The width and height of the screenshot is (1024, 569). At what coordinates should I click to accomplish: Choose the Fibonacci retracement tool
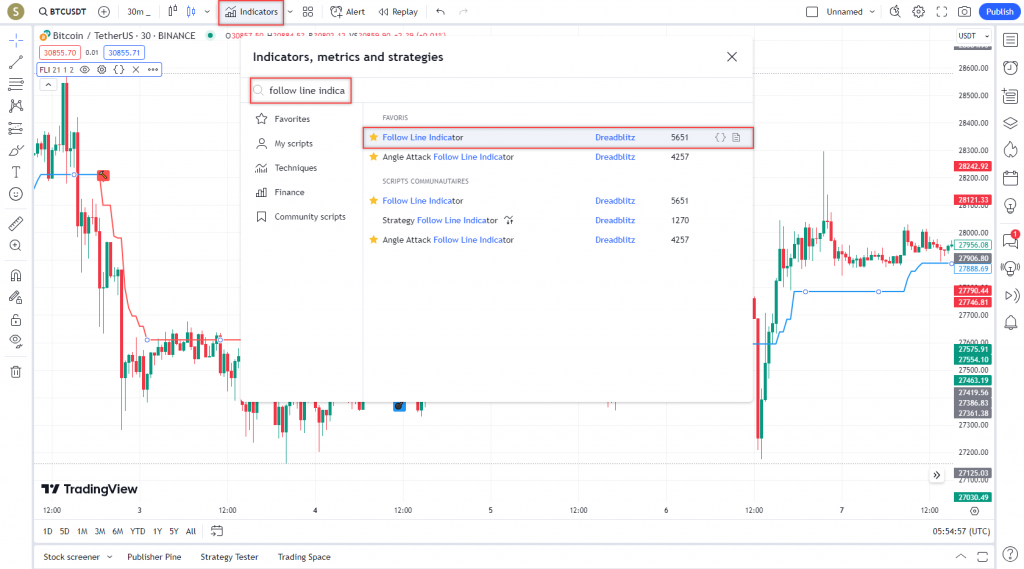click(x=16, y=84)
